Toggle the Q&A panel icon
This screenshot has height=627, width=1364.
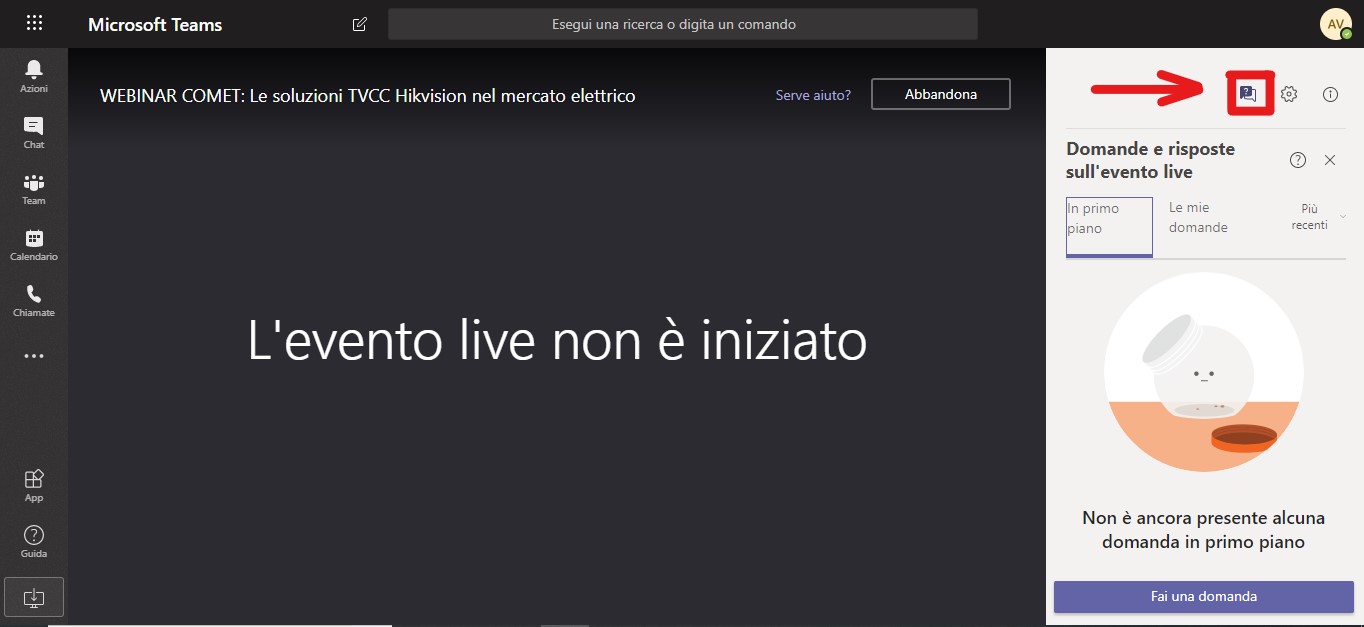point(1248,94)
